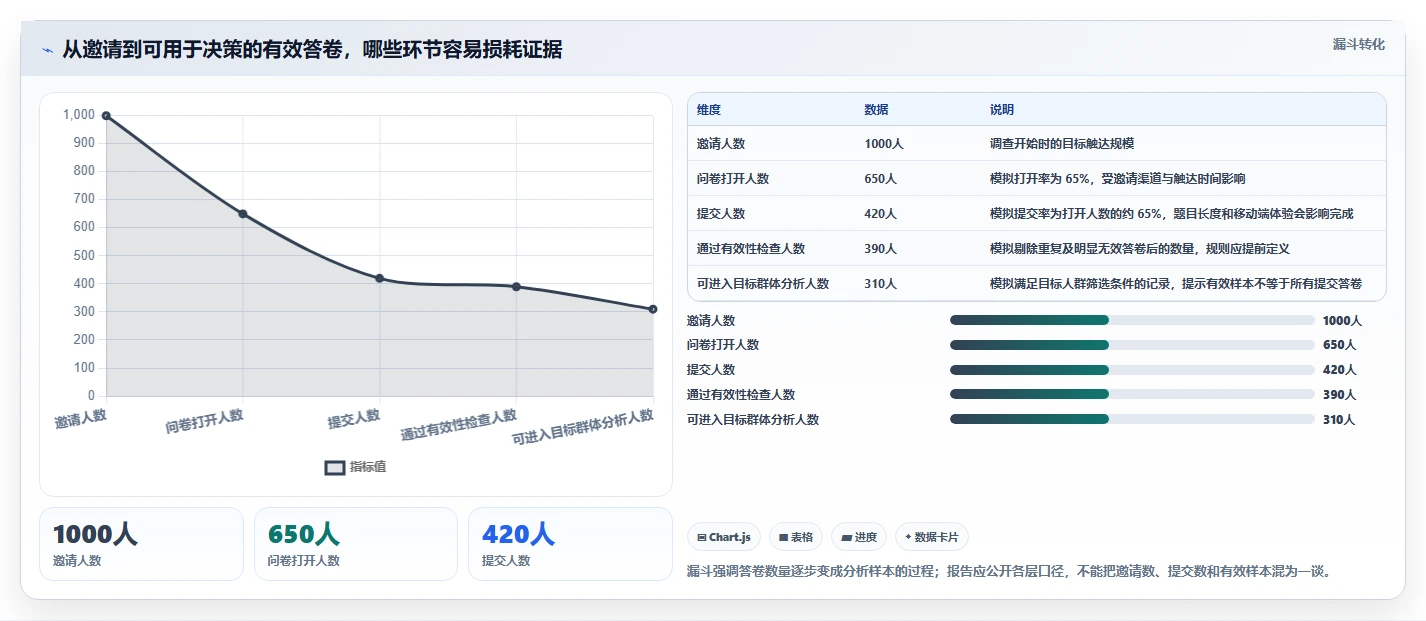Click the 可进入目标群体分析人数 310人 progress bar
This screenshot has height=621, width=1426.
coord(1132,420)
